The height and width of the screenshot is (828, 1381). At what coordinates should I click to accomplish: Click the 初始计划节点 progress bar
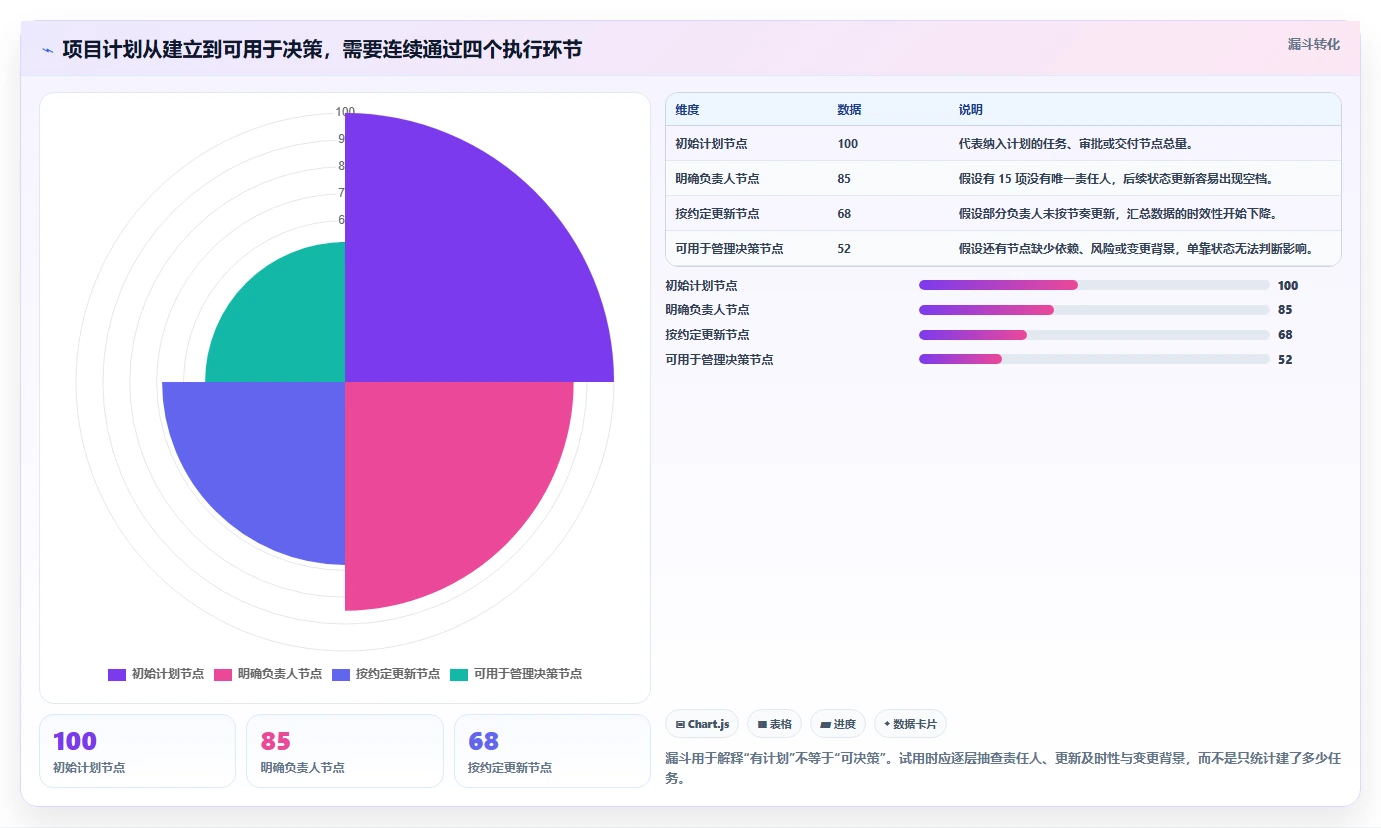(1094, 285)
